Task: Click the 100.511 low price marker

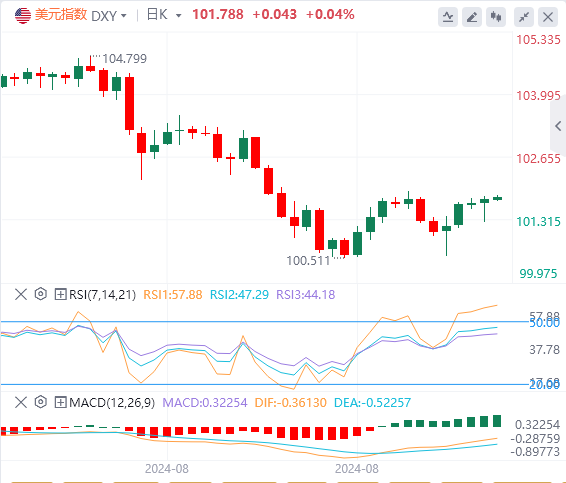Action: [x=308, y=261]
